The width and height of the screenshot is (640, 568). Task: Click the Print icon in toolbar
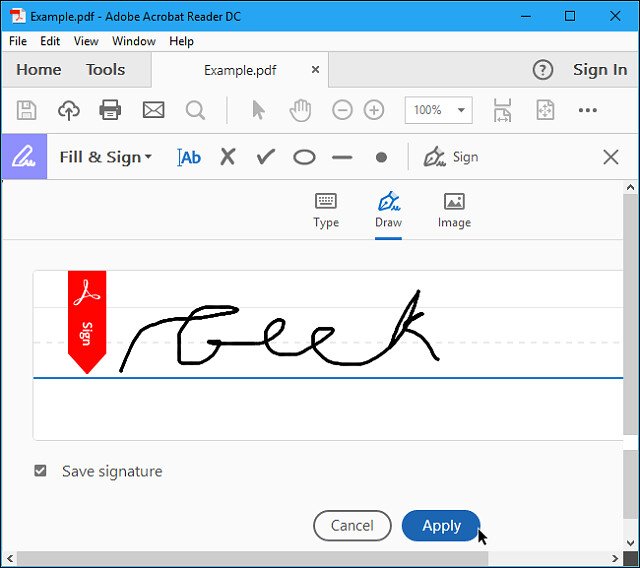tap(110, 110)
